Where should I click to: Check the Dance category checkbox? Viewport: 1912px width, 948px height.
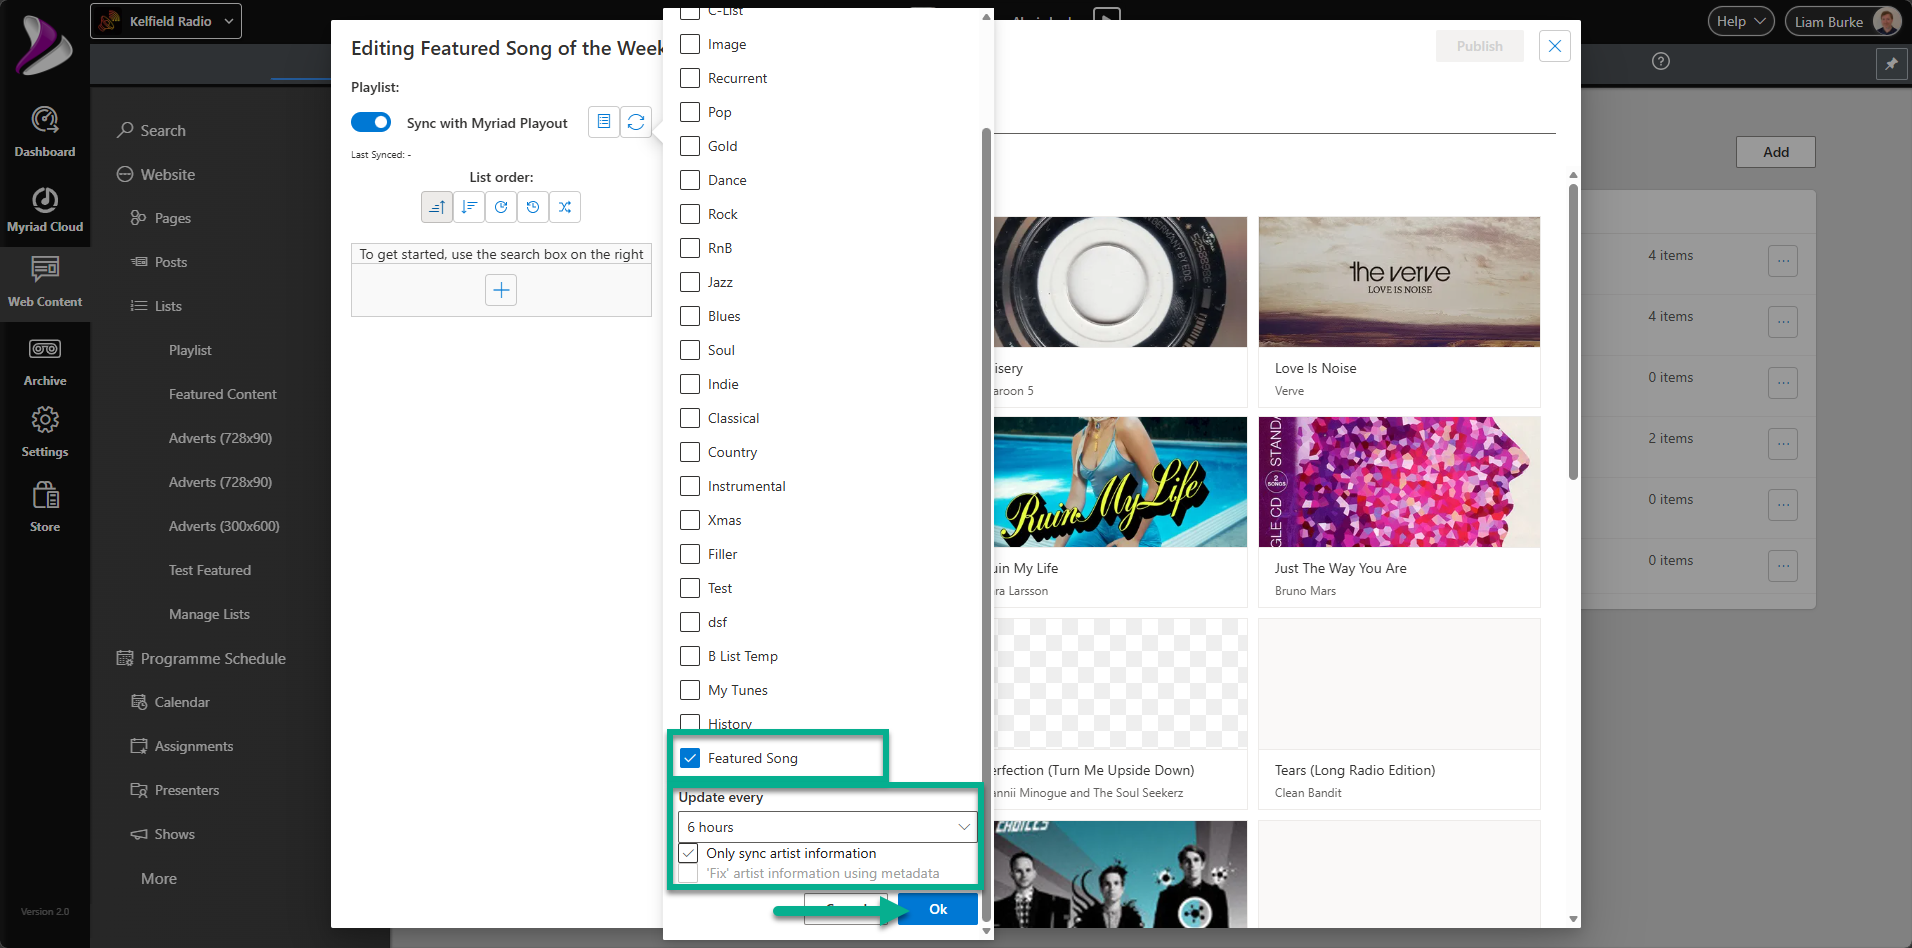[690, 180]
